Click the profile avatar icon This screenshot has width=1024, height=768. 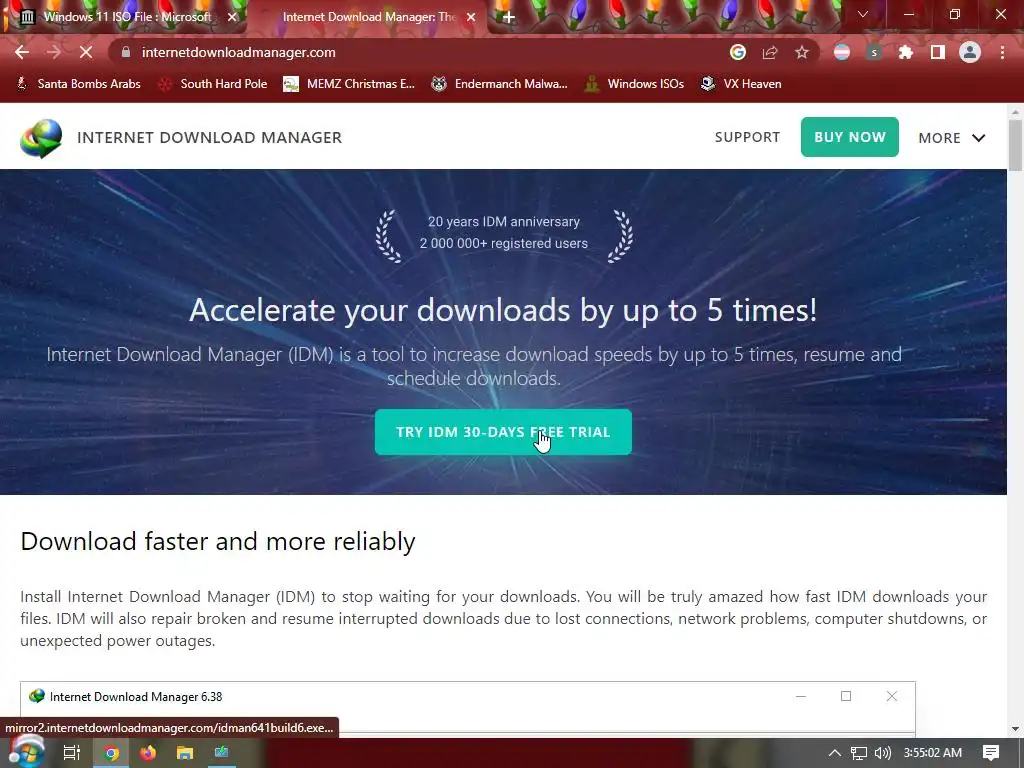pyautogui.click(x=970, y=52)
